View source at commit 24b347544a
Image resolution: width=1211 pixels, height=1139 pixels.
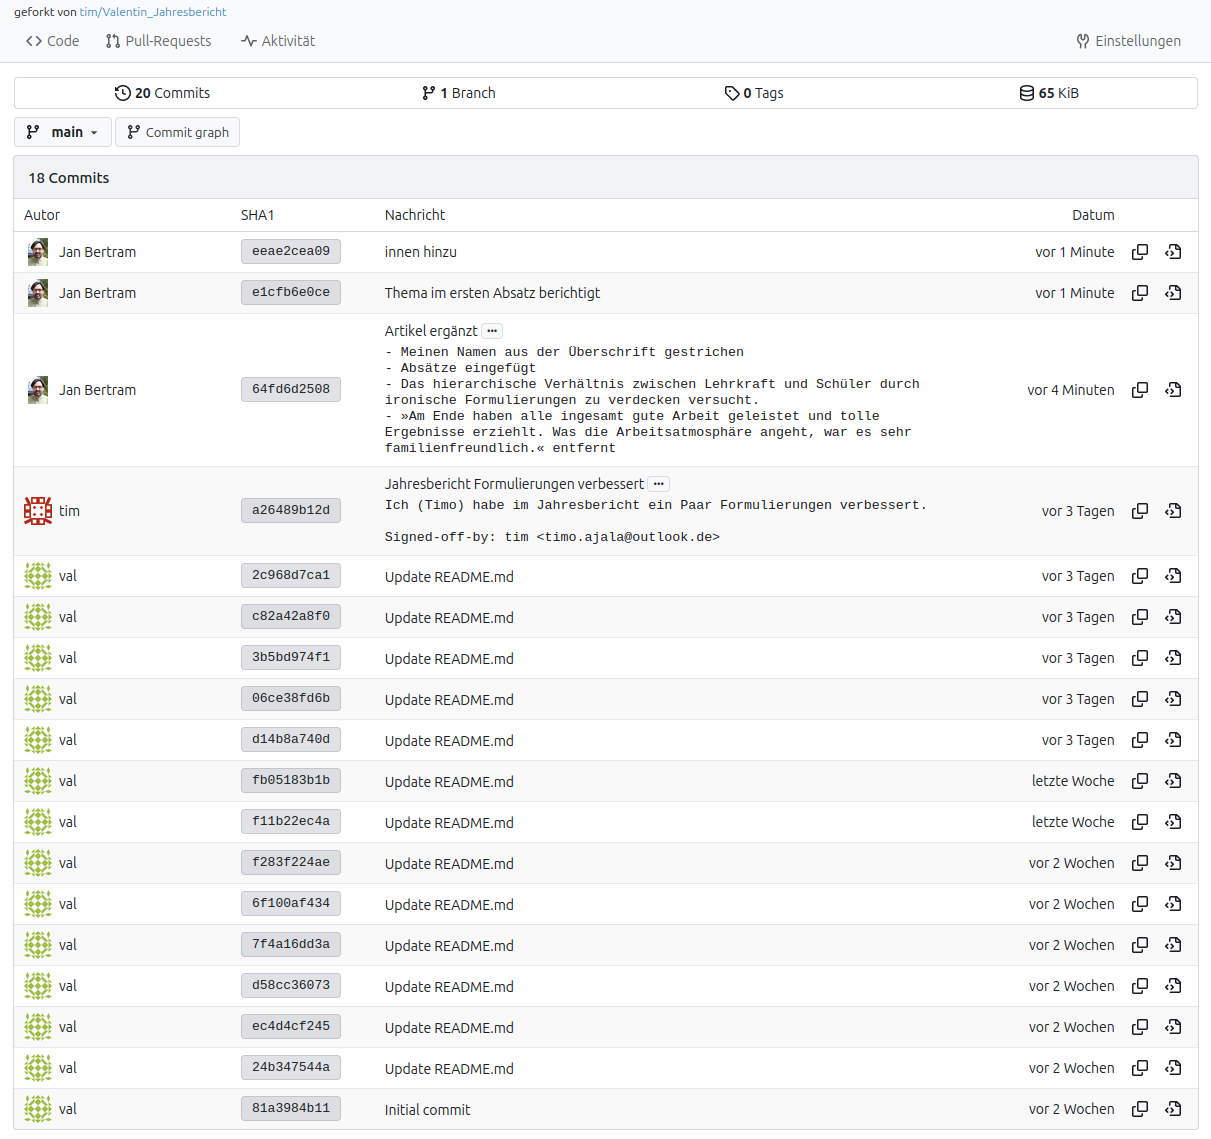pyautogui.click(x=1173, y=1068)
